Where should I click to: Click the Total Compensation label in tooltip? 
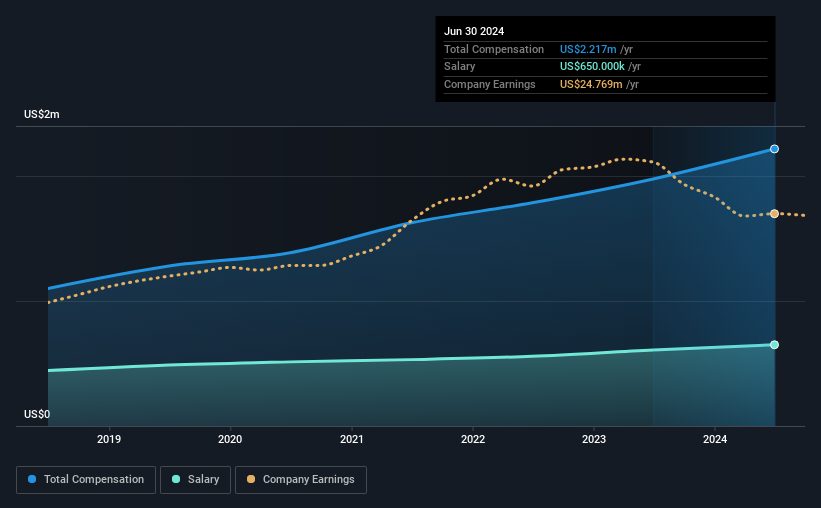click(x=494, y=49)
